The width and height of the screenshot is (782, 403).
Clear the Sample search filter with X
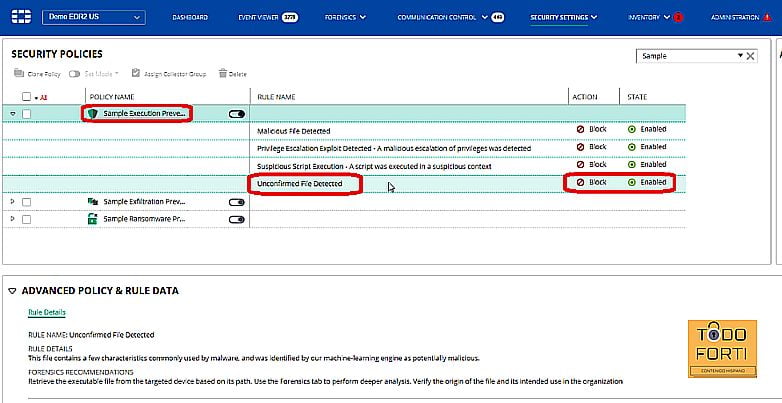(751, 56)
